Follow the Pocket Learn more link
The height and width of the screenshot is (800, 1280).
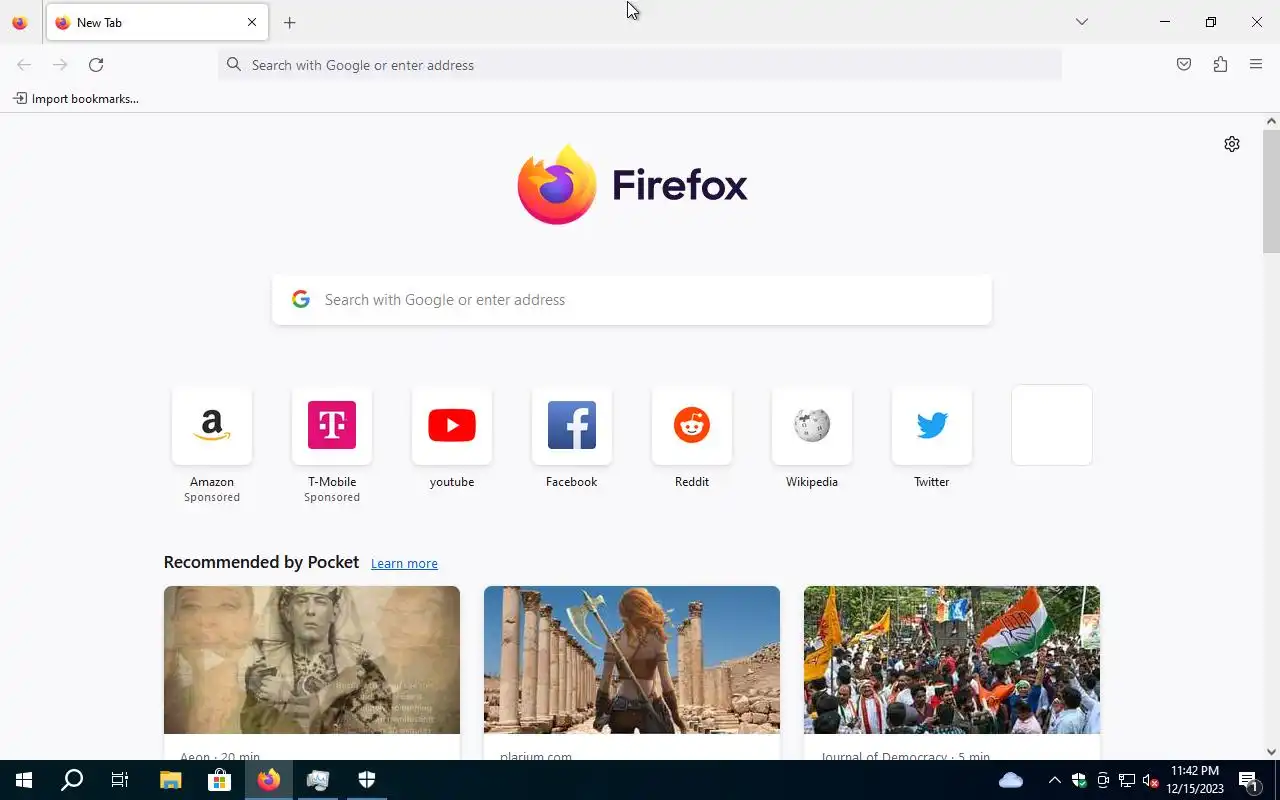(404, 564)
